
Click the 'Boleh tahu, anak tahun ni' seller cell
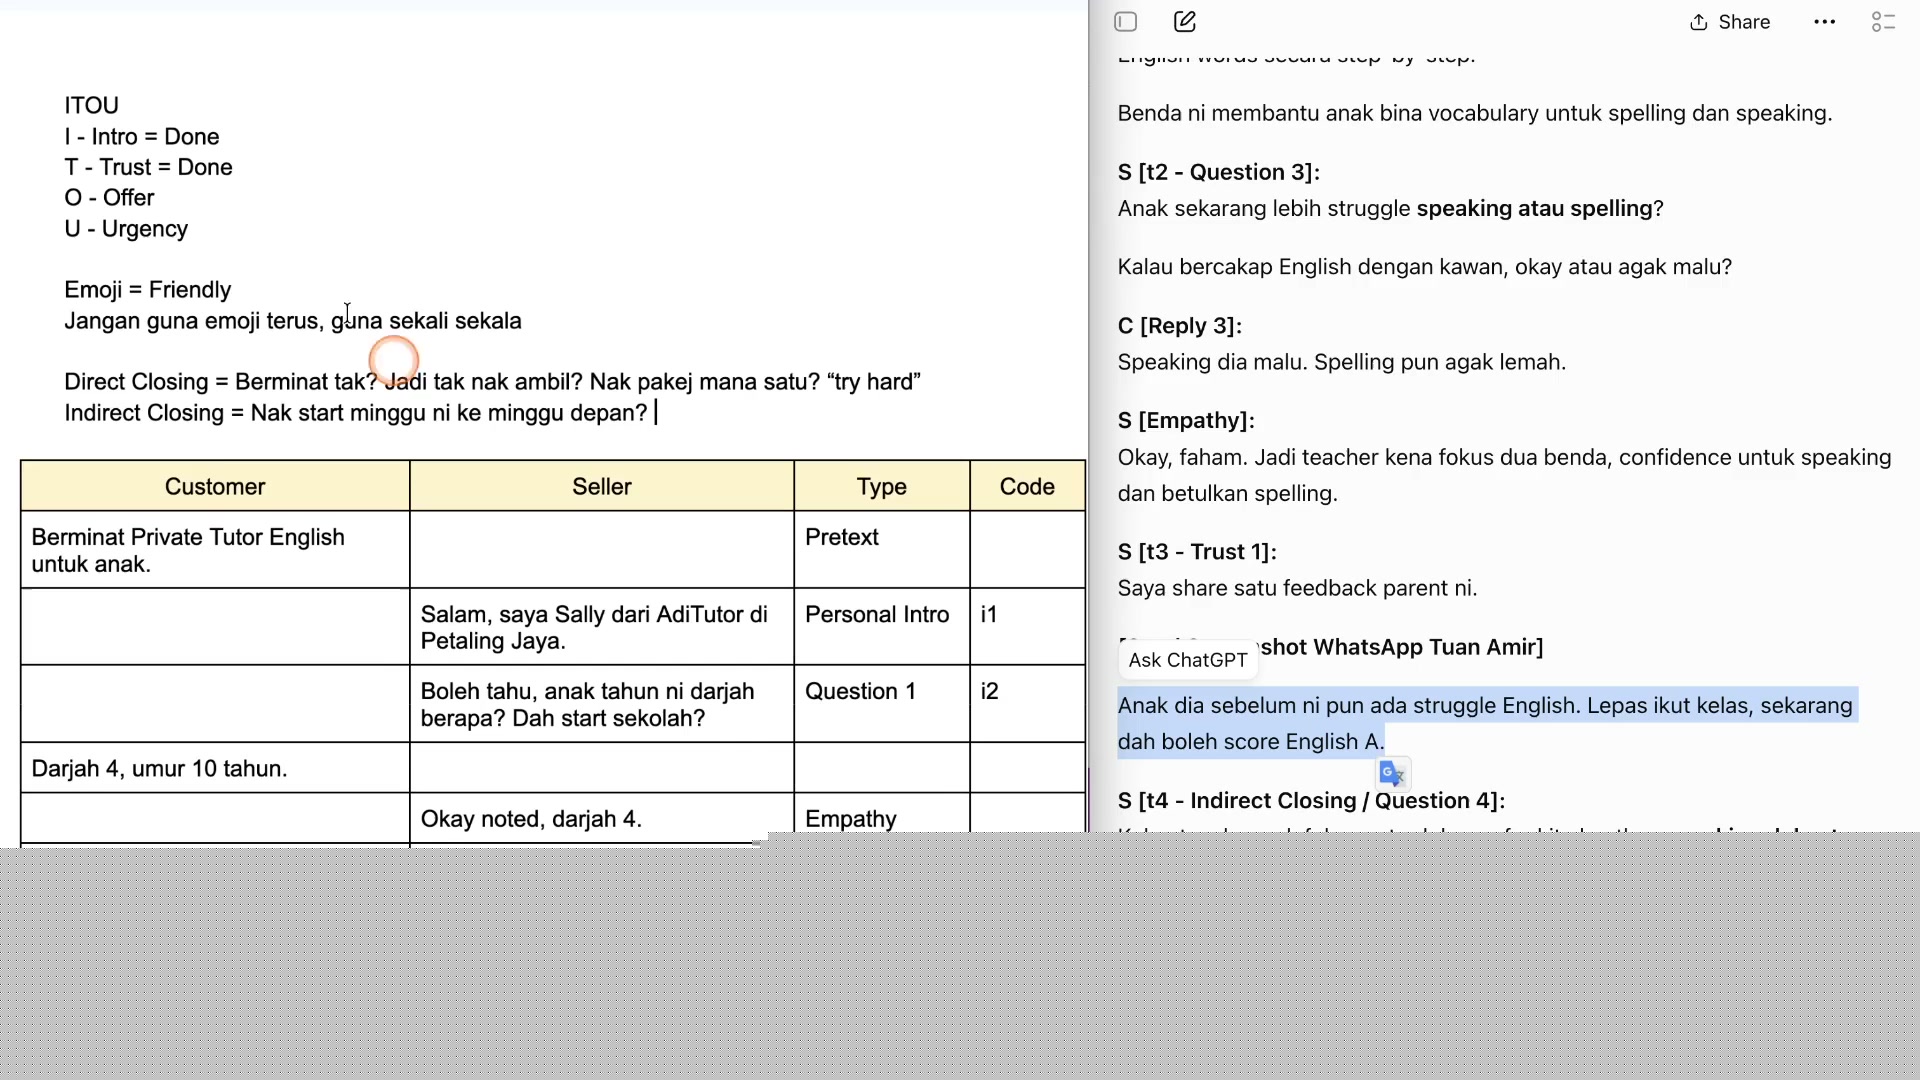coord(602,704)
